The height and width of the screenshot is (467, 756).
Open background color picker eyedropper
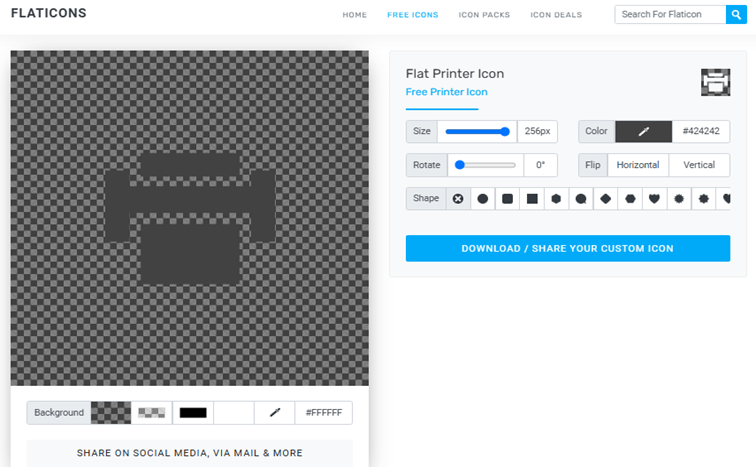click(274, 412)
